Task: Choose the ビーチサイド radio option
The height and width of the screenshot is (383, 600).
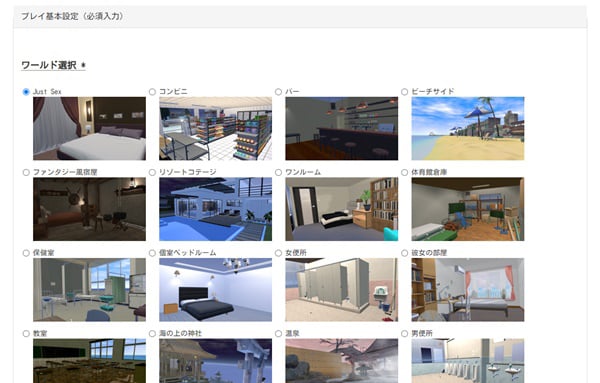Action: click(x=404, y=92)
